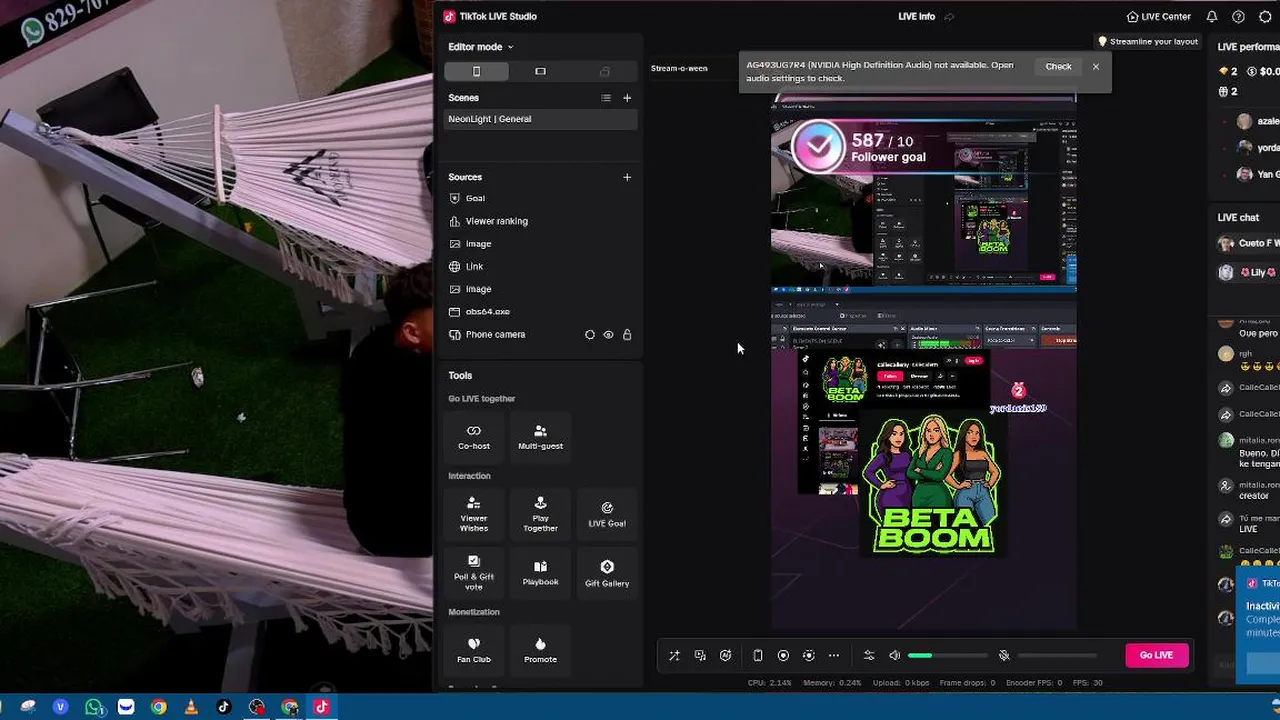
Task: Adjust the speaker volume slider
Action: 948,656
